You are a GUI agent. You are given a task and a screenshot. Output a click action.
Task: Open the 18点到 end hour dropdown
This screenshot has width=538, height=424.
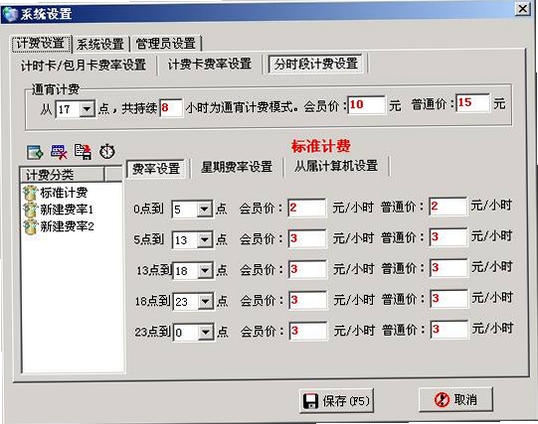coord(206,302)
